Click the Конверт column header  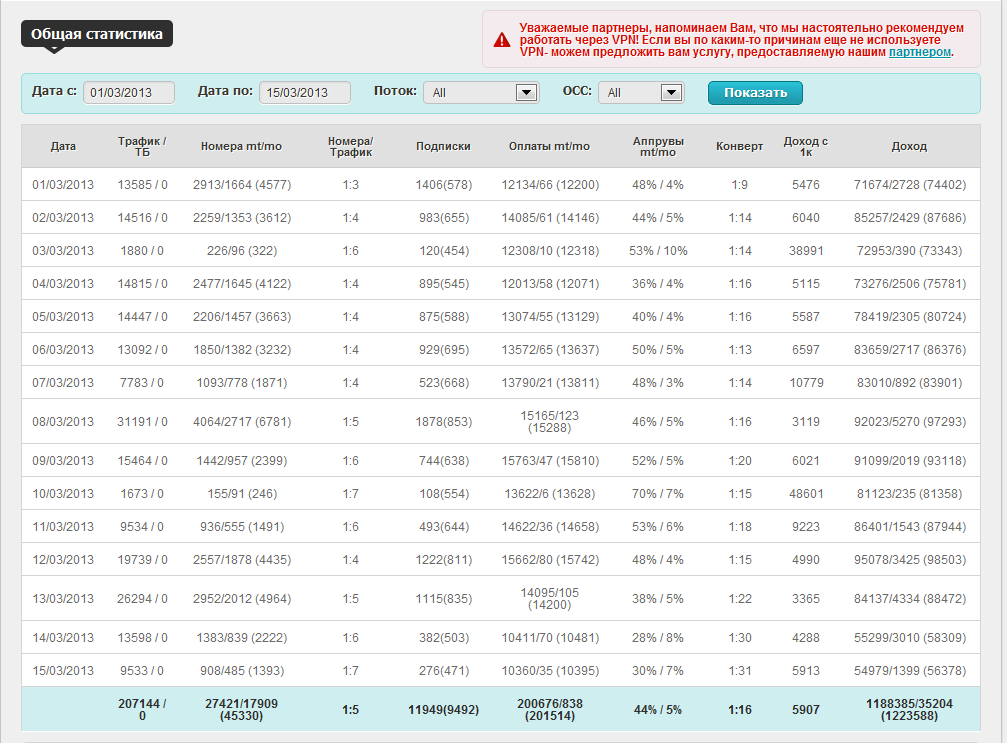[739, 146]
